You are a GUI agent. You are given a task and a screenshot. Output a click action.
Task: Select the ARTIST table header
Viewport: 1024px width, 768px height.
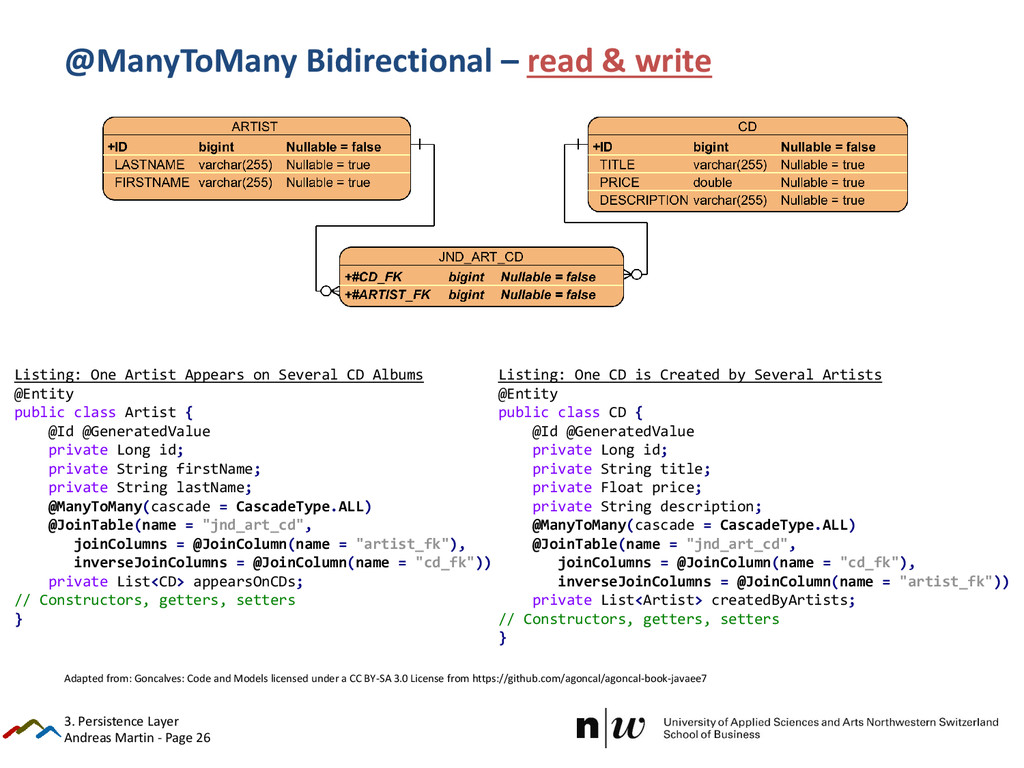click(256, 126)
